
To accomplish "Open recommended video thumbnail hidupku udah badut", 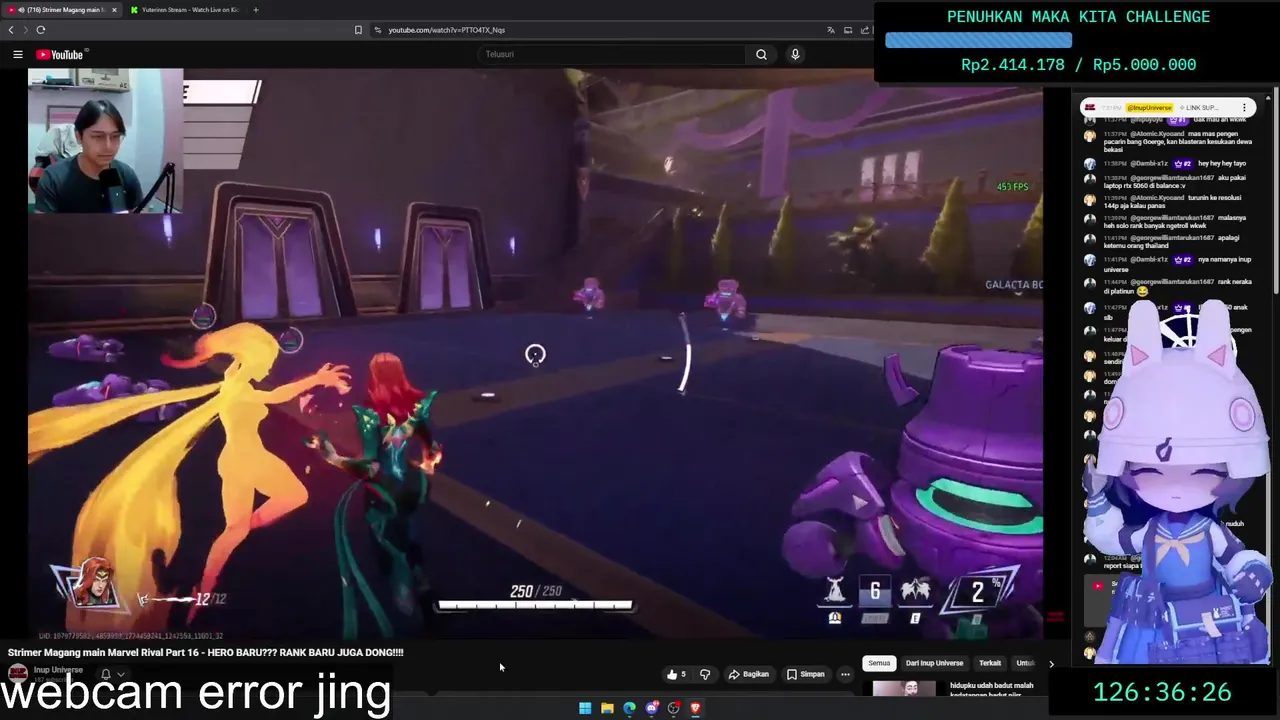I will 904,688.
